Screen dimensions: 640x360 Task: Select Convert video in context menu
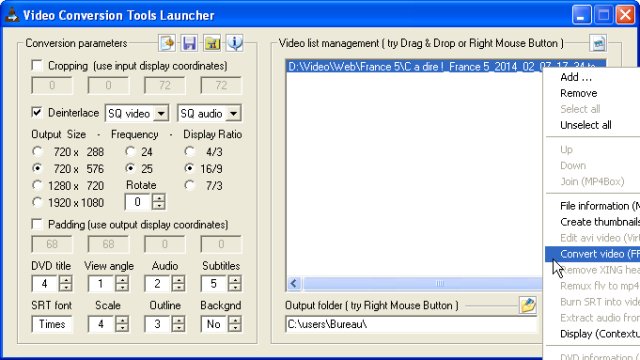point(592,254)
